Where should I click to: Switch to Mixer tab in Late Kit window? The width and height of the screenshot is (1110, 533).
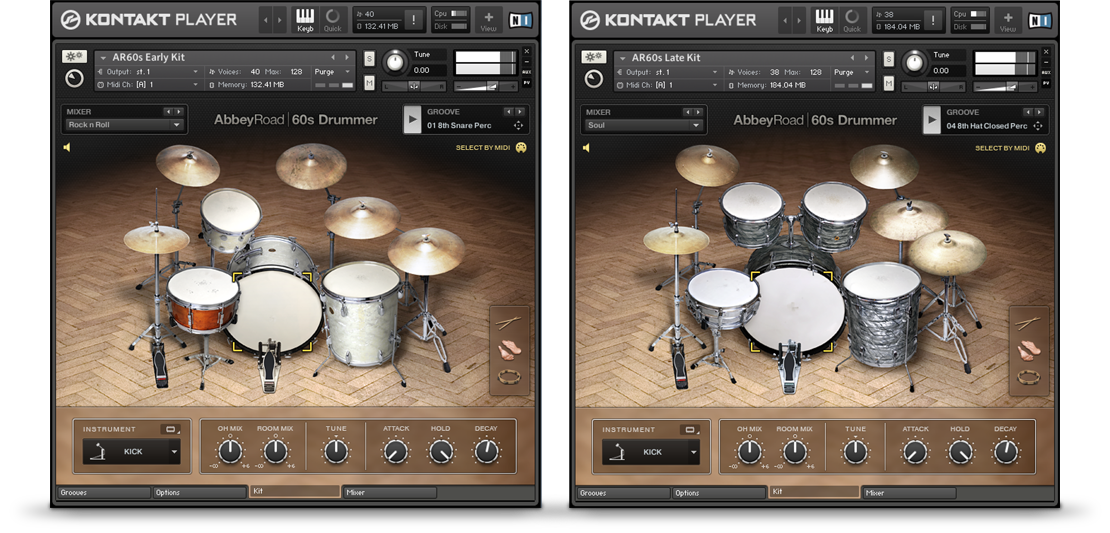[910, 493]
